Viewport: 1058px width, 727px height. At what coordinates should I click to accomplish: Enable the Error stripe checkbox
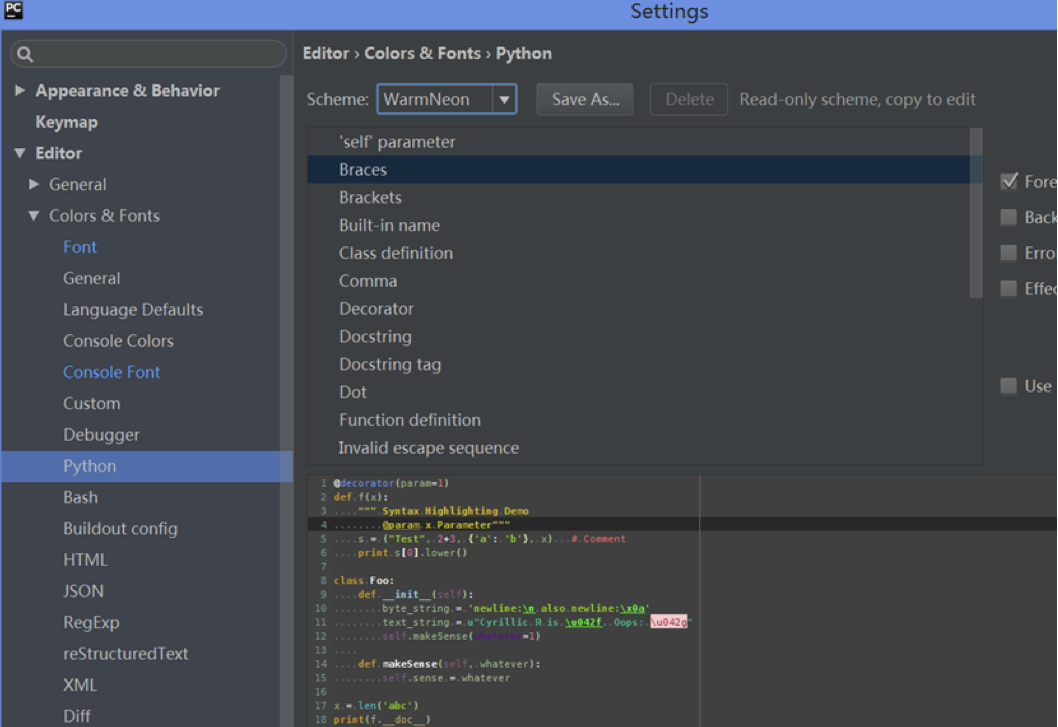[1009, 252]
